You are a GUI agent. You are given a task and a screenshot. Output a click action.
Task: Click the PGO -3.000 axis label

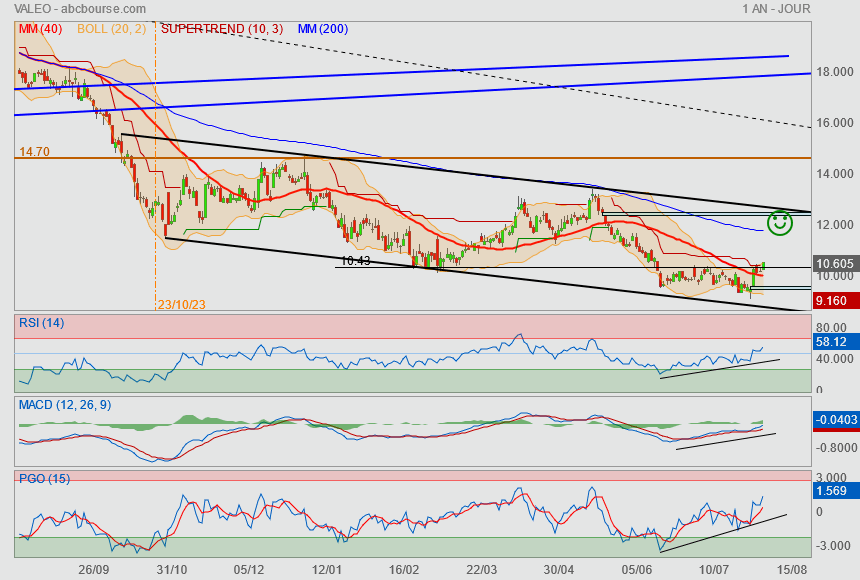(x=835, y=546)
